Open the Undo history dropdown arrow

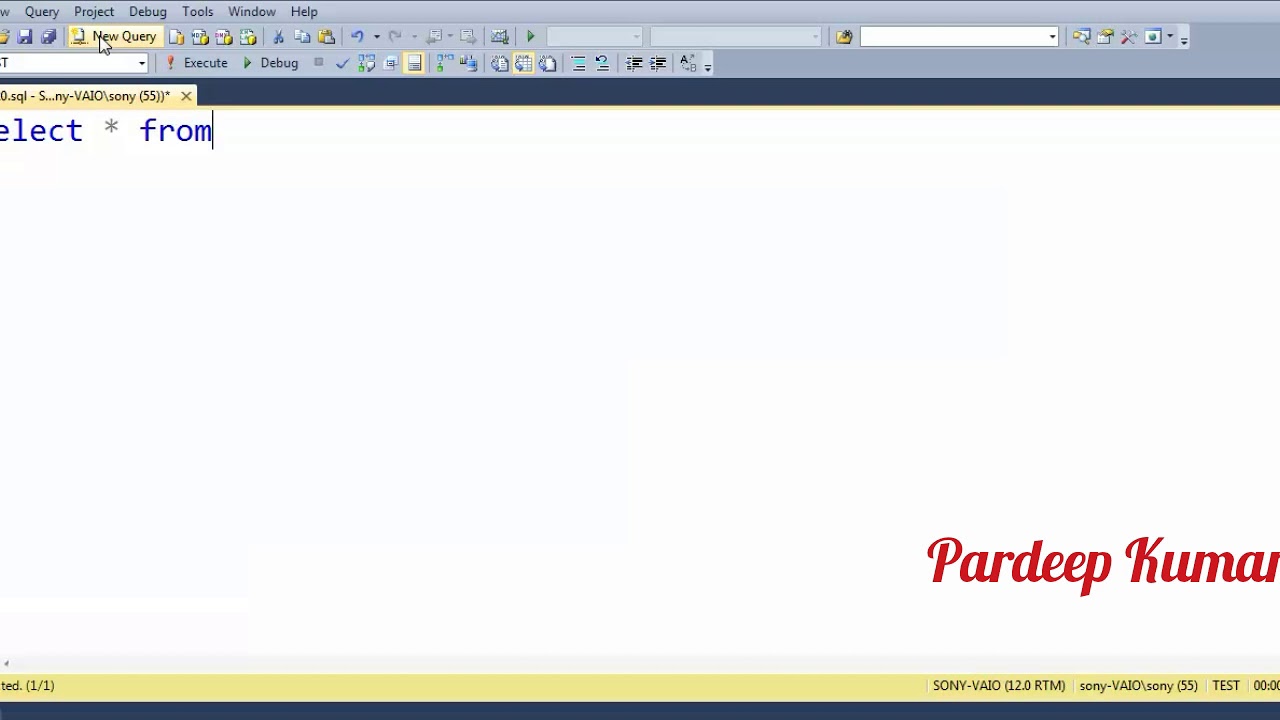point(377,37)
